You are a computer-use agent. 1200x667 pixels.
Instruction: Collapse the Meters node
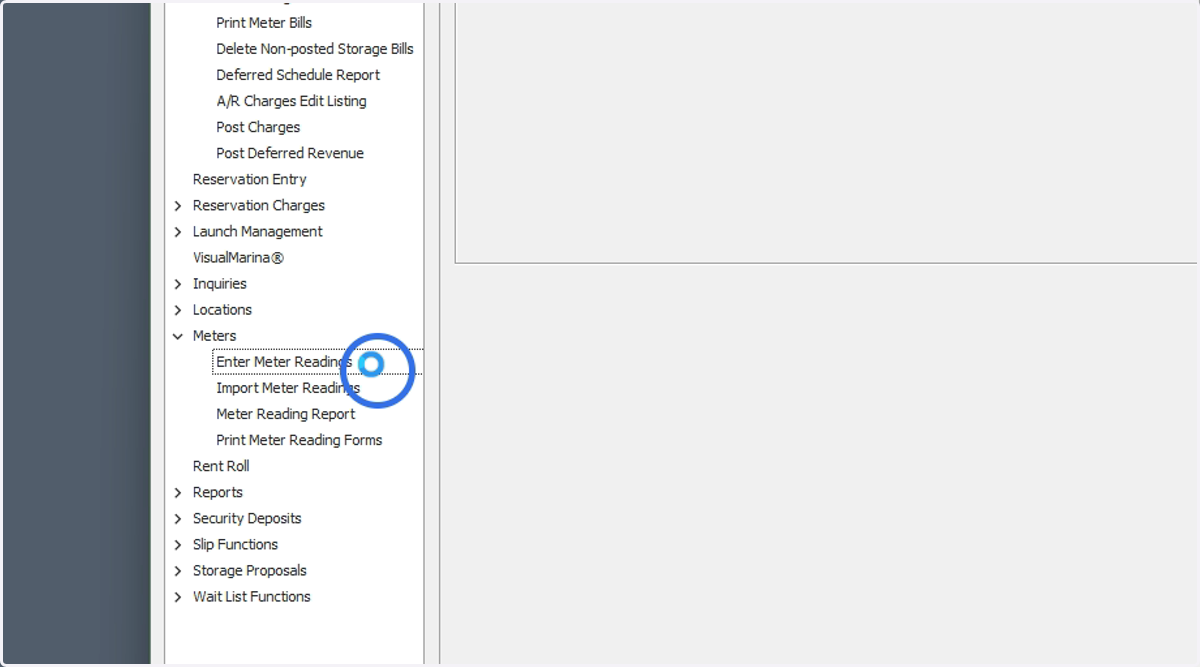[178, 335]
